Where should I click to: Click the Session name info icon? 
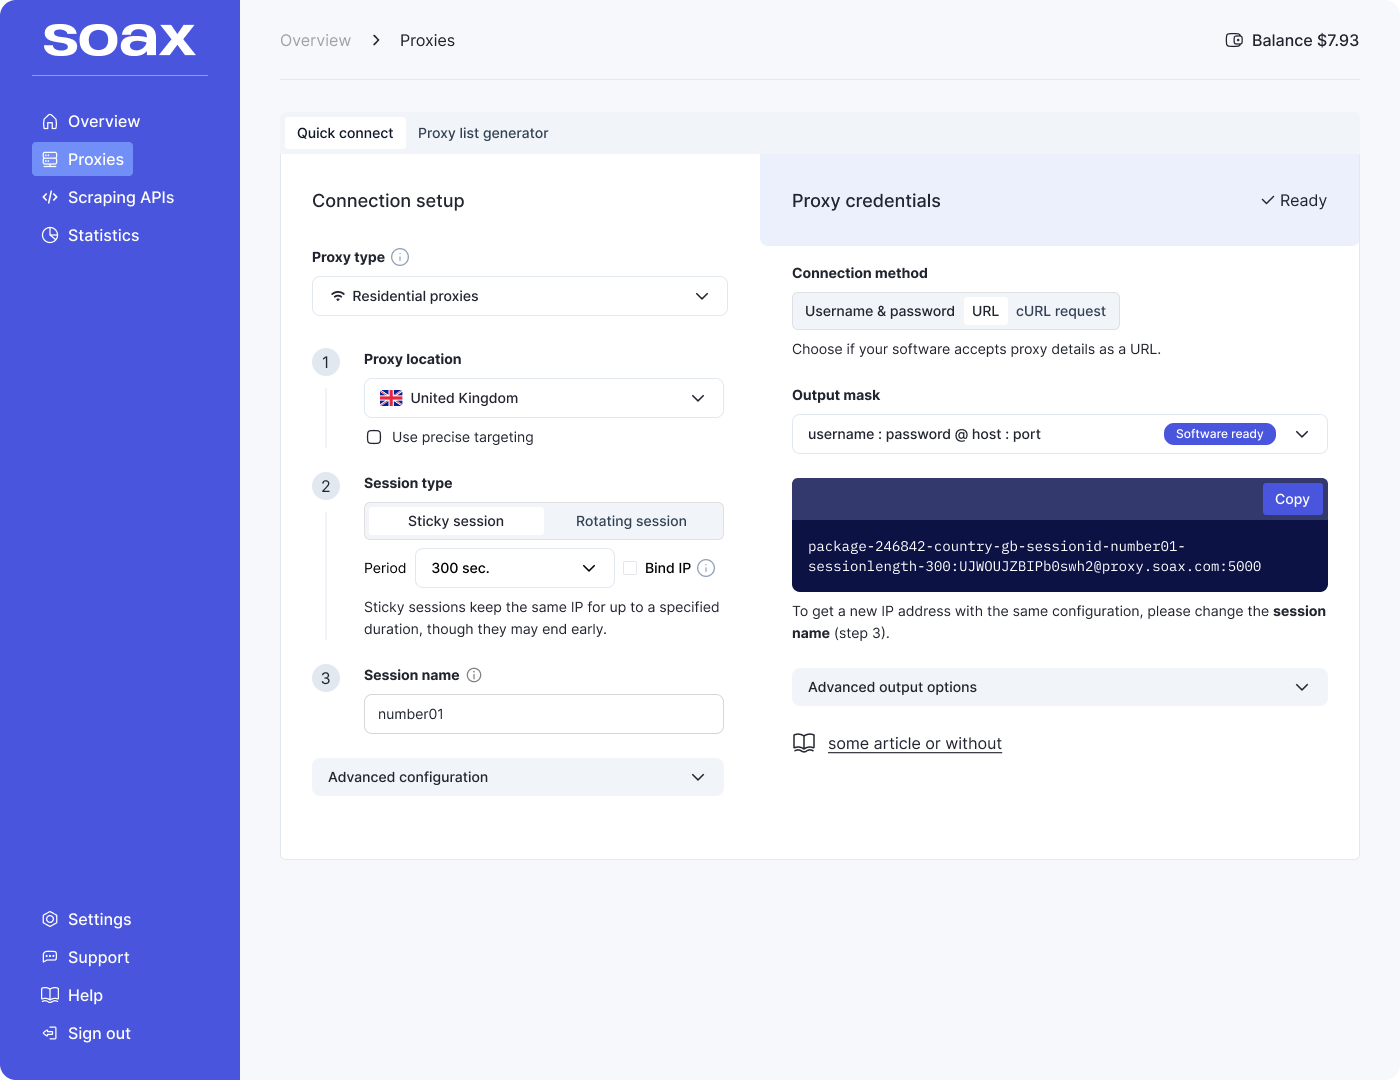click(x=473, y=675)
